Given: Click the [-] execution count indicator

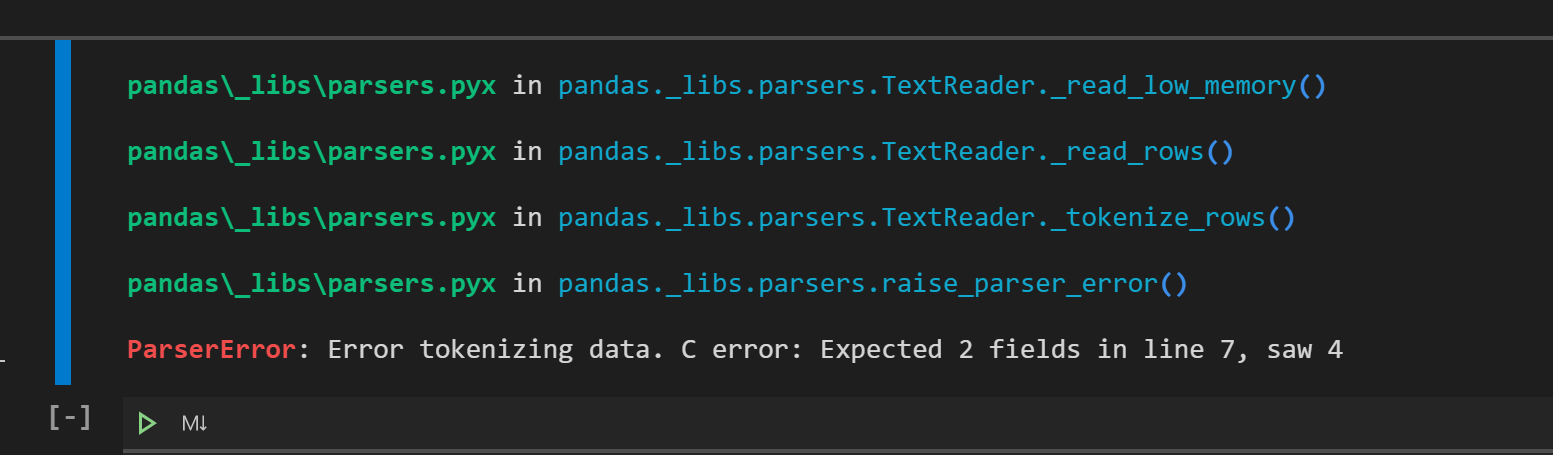Looking at the screenshot, I should coord(70,417).
